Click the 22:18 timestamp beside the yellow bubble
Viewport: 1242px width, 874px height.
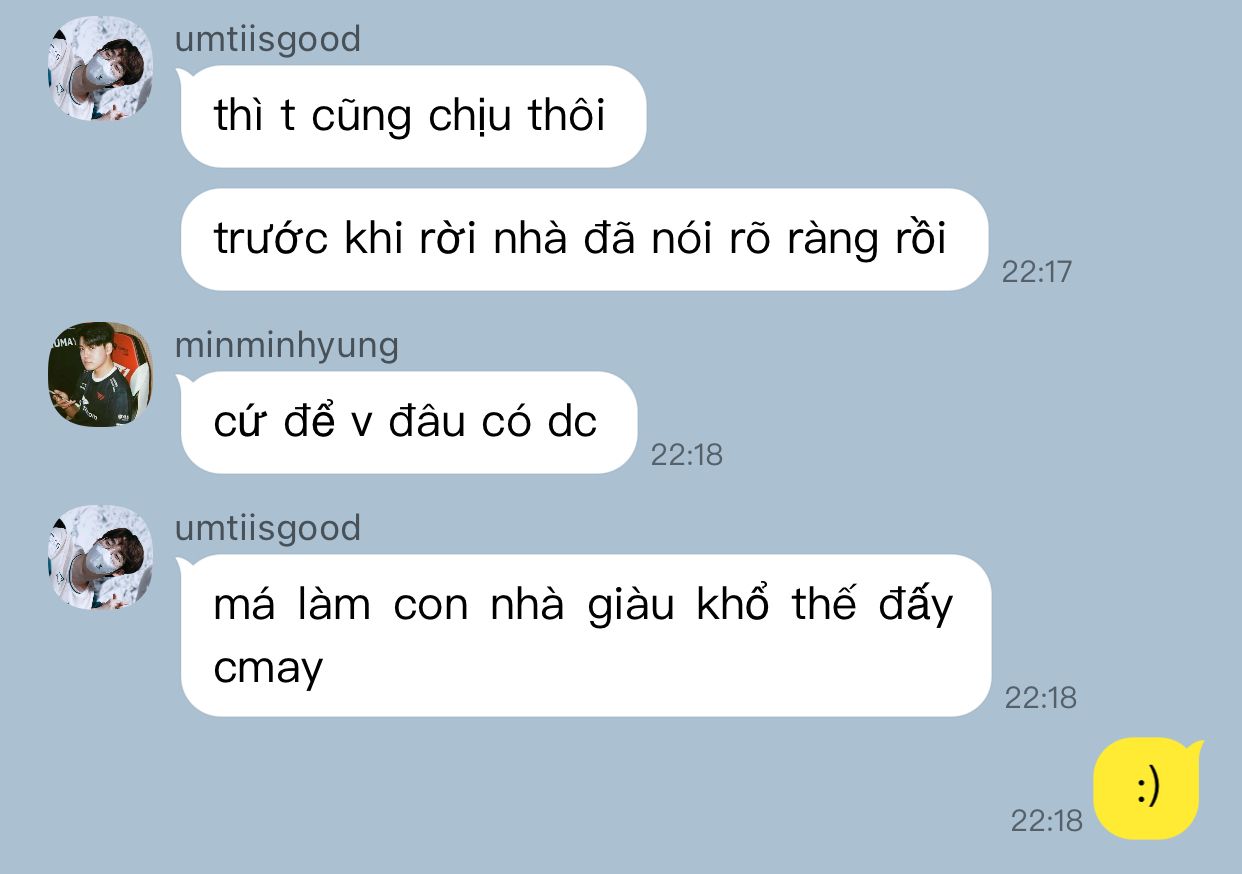pyautogui.click(x=1046, y=820)
